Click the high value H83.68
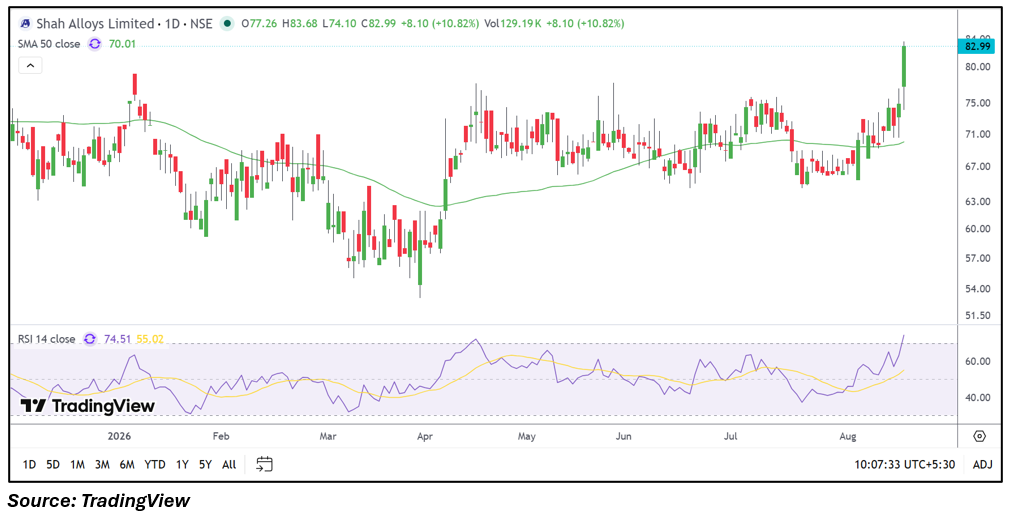Image resolution: width=1010 pixels, height=515 pixels. click(x=300, y=24)
